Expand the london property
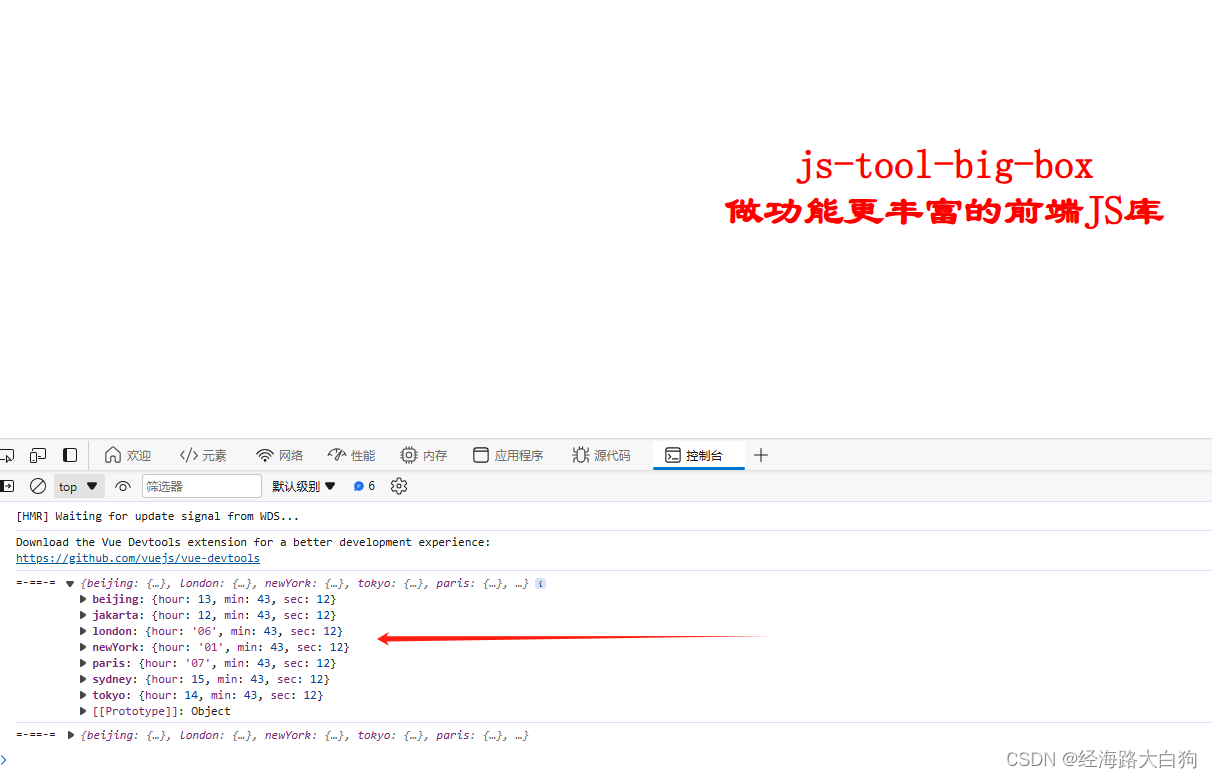Screen dimensions: 1212x778 84,631
